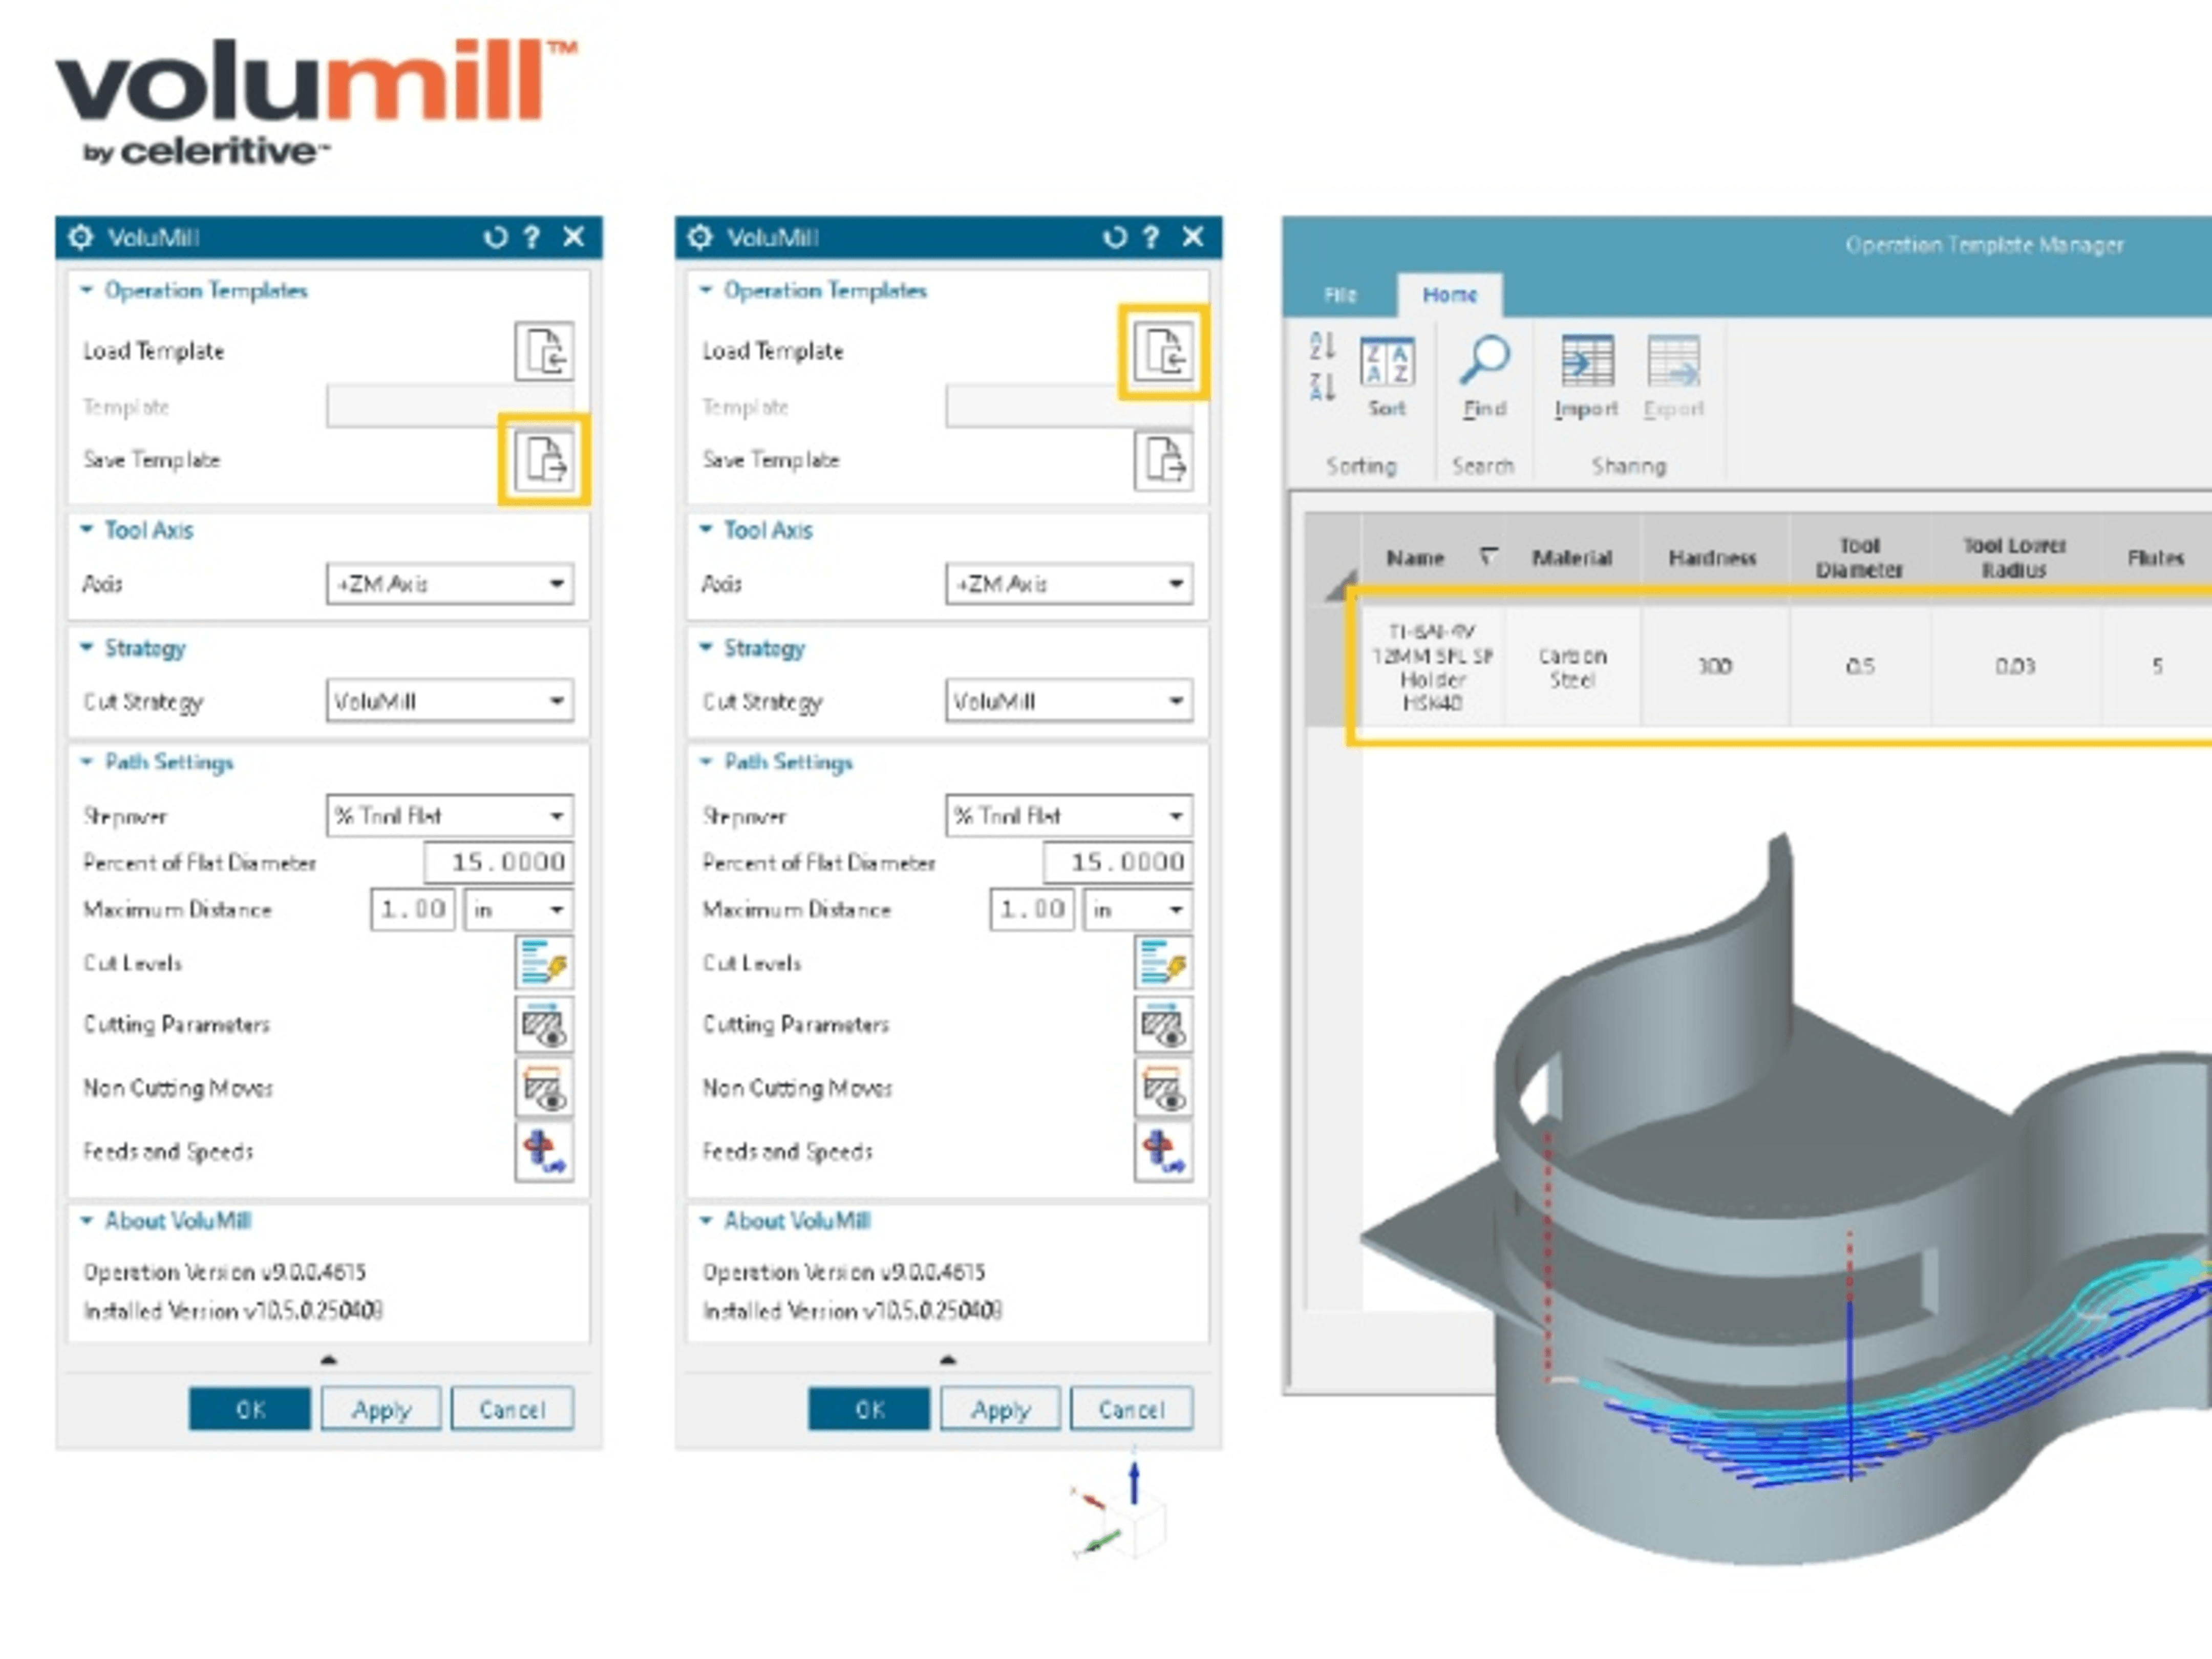Viewport: 2212px width, 1659px height.
Task: Click the Save Template icon in the left dialog
Action: (546, 462)
